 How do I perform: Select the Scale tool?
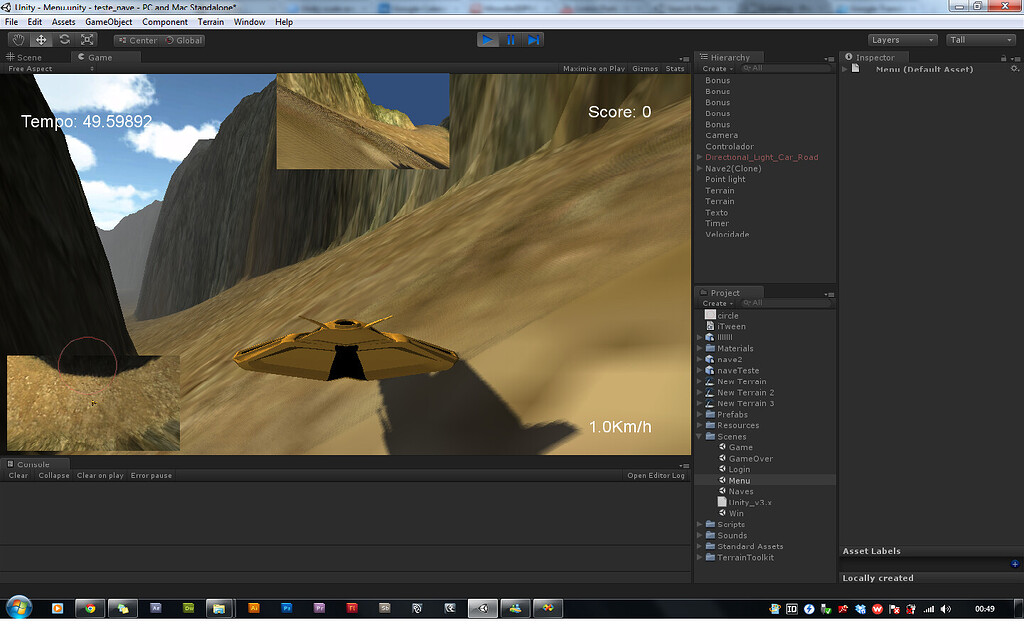pos(86,39)
